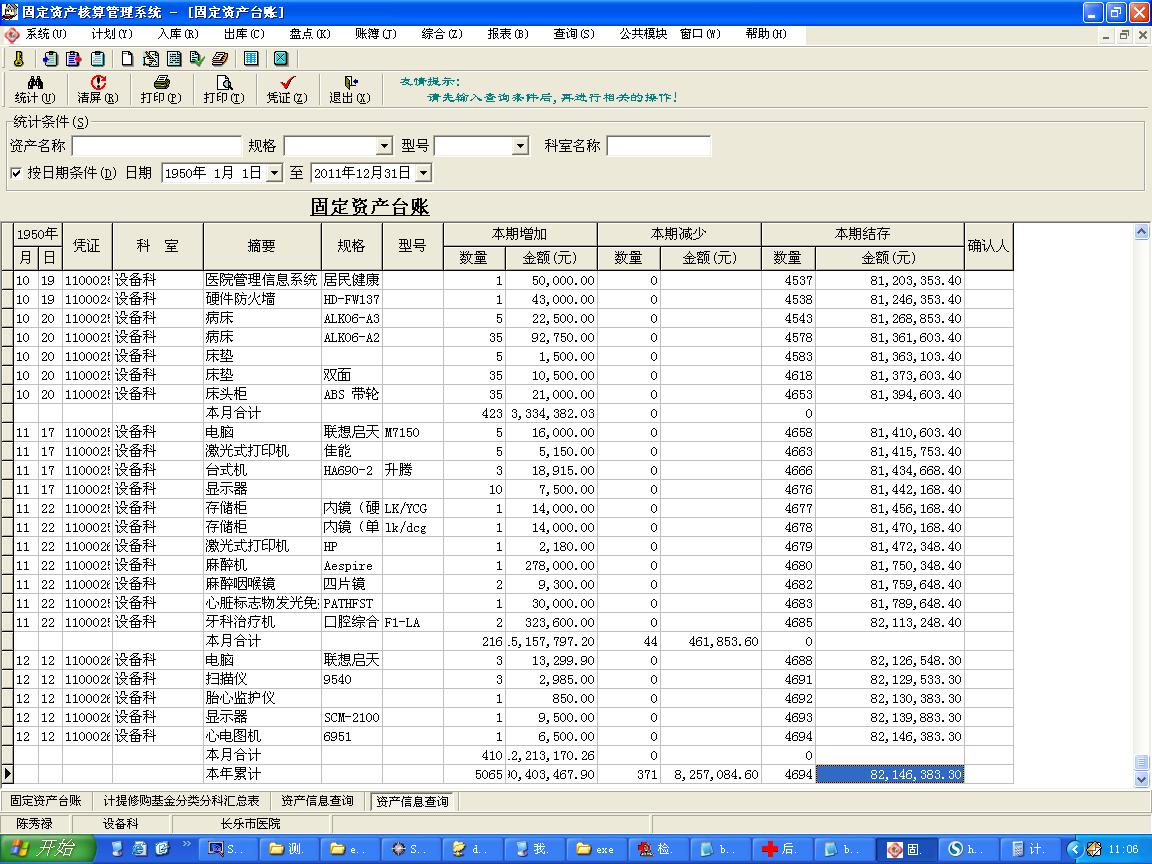Click the 本年累计 total row label

(262, 774)
